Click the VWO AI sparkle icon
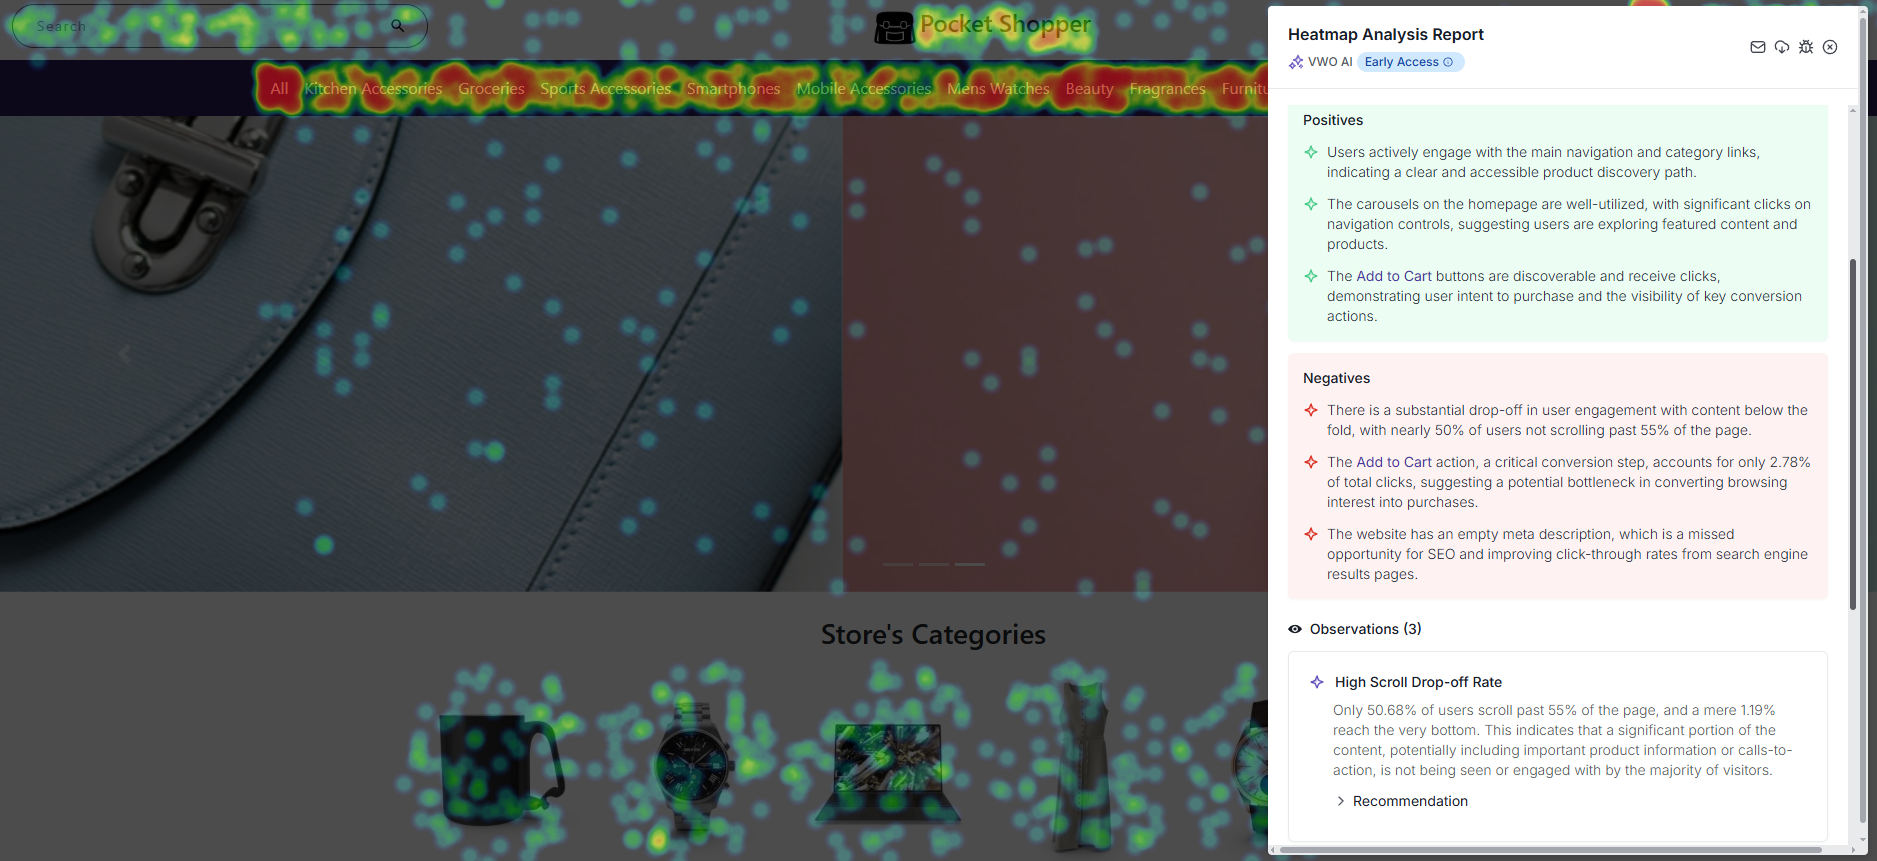This screenshot has width=1877, height=861. pyautogui.click(x=1296, y=62)
